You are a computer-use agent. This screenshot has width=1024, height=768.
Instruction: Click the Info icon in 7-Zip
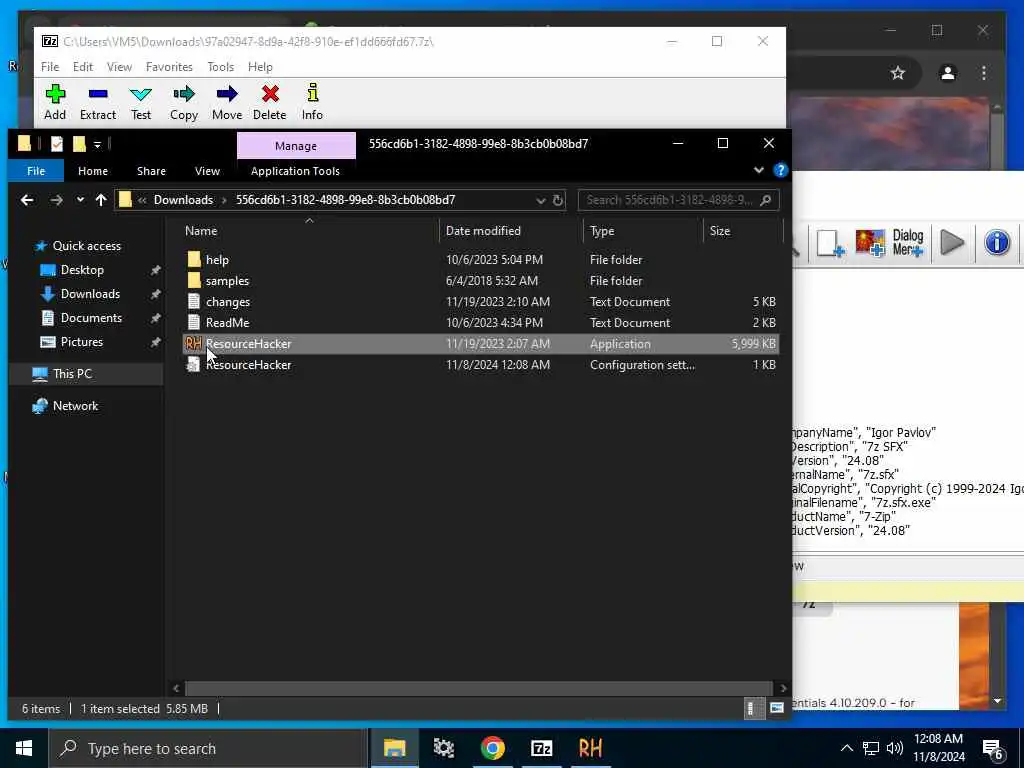[312, 102]
